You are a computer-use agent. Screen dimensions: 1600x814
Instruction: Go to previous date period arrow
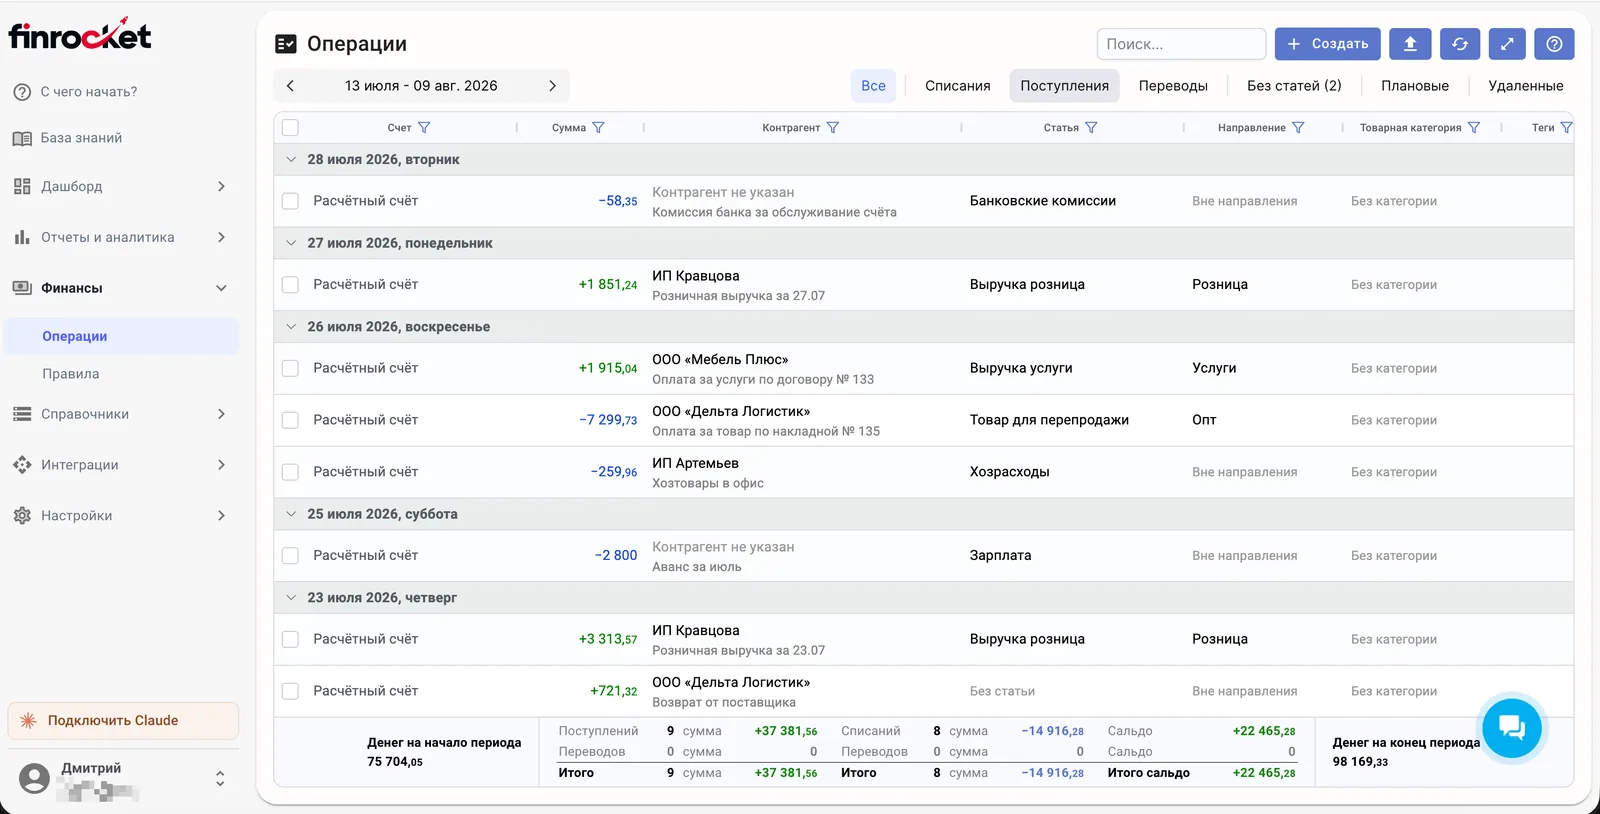[290, 86]
